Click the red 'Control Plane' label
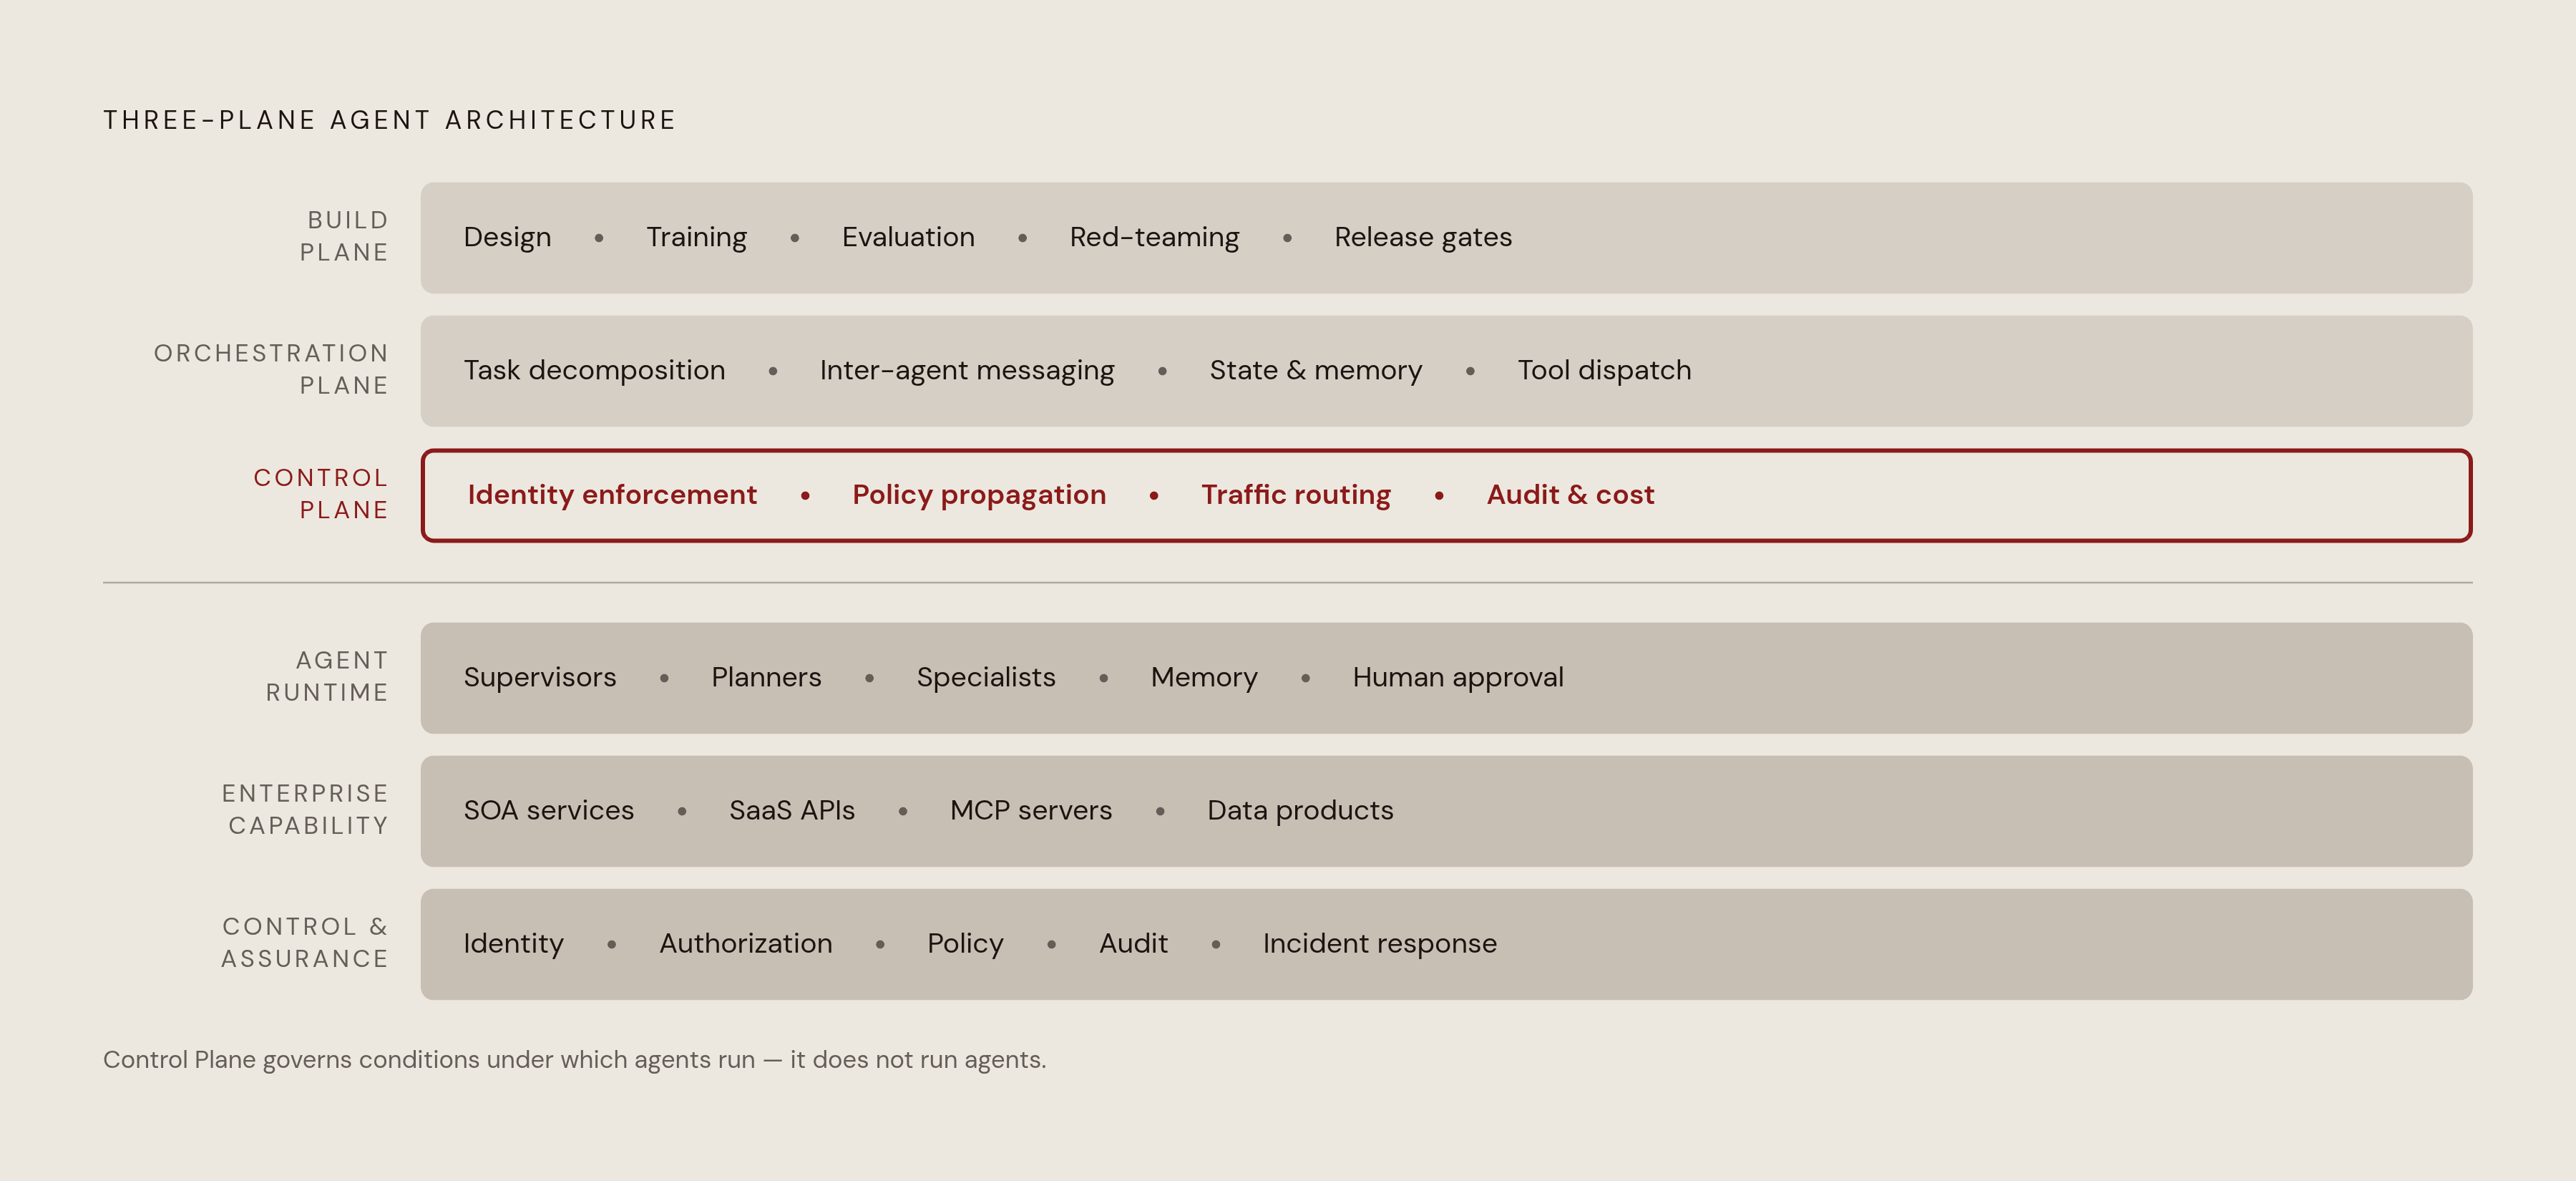 pos(320,494)
